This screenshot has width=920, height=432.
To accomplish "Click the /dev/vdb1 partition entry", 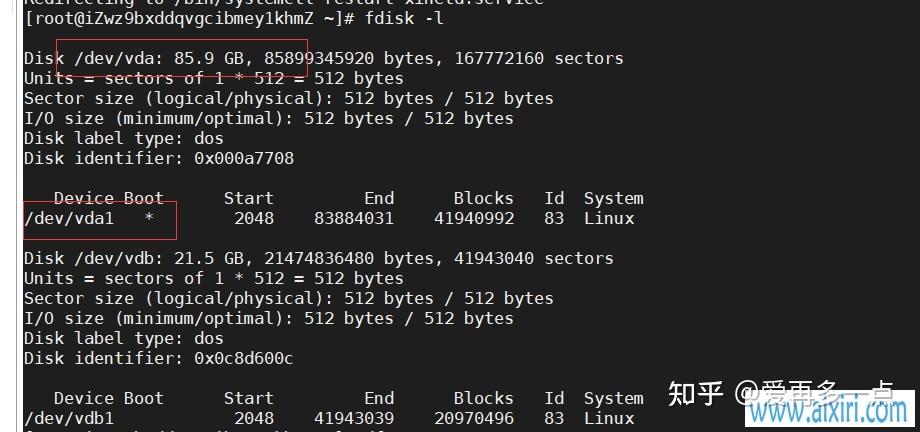I will coord(69,418).
